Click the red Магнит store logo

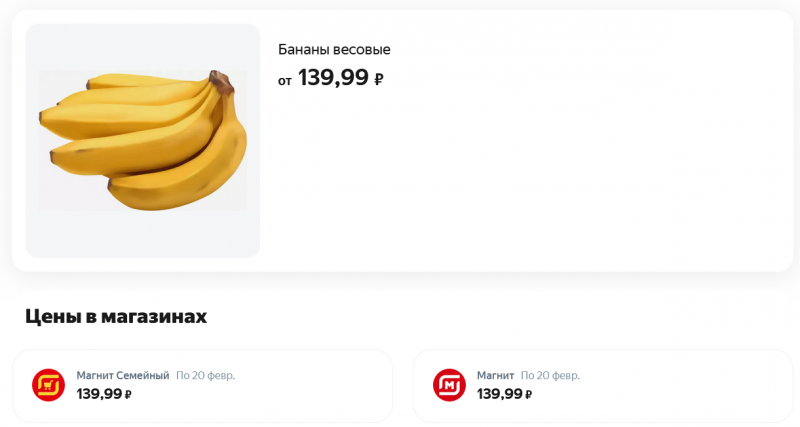click(449, 385)
